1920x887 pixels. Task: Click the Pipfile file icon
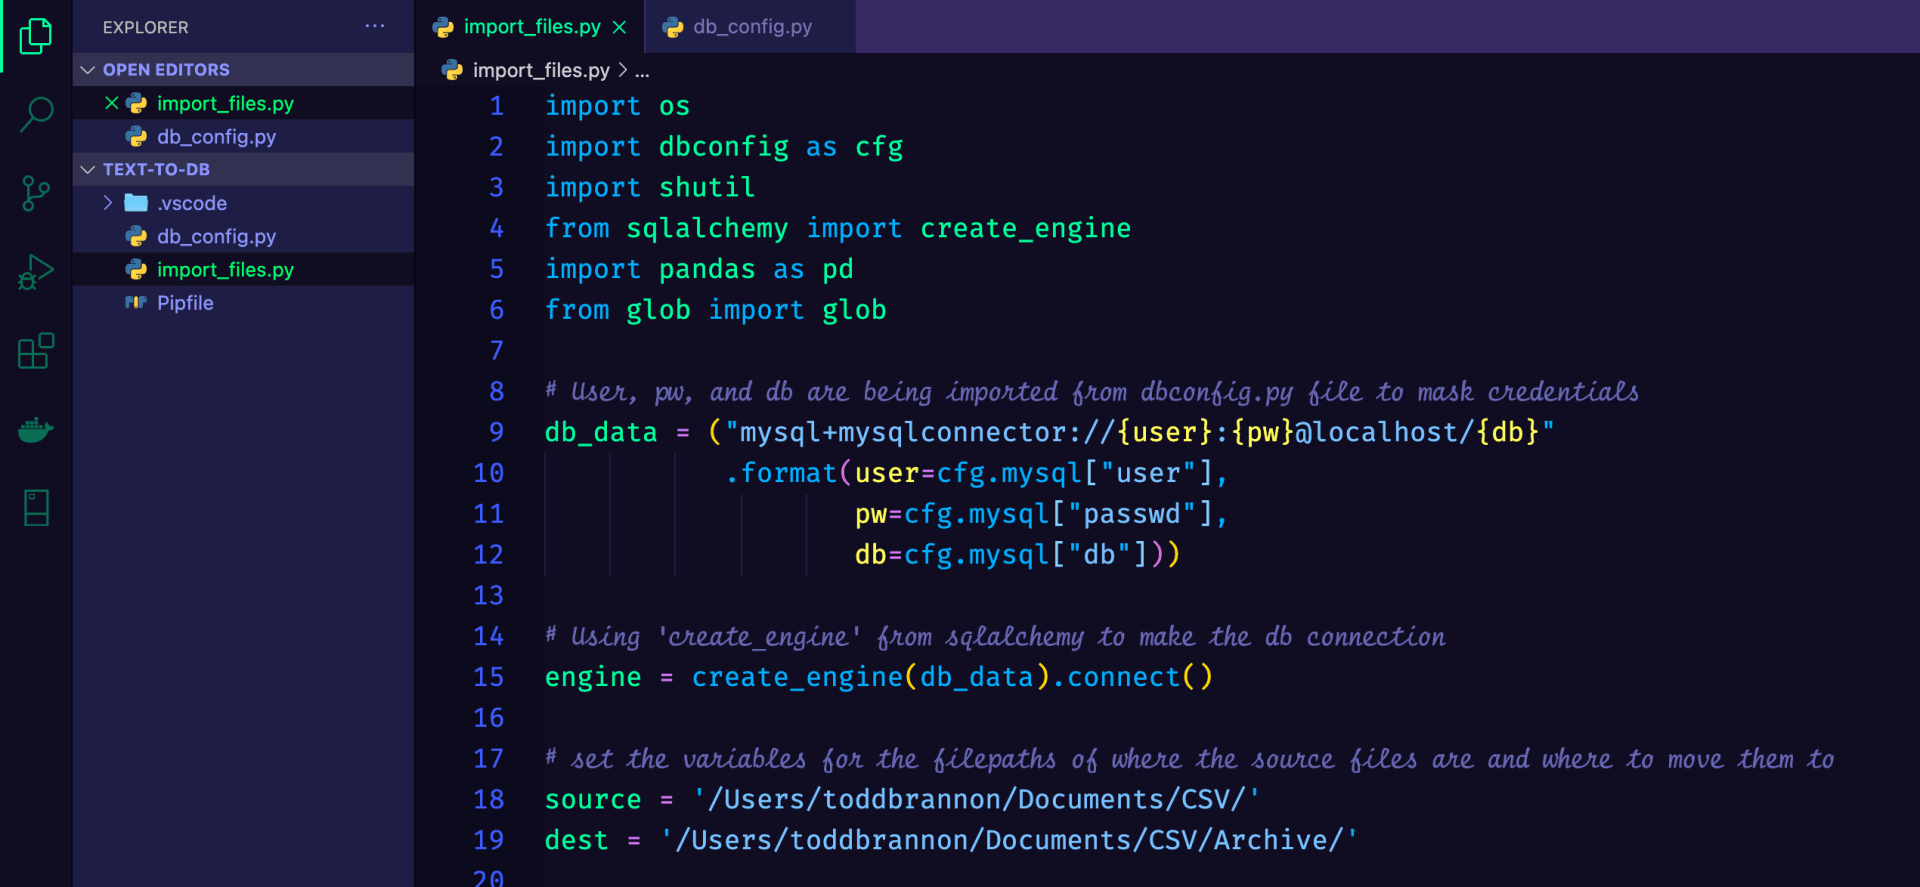click(136, 302)
